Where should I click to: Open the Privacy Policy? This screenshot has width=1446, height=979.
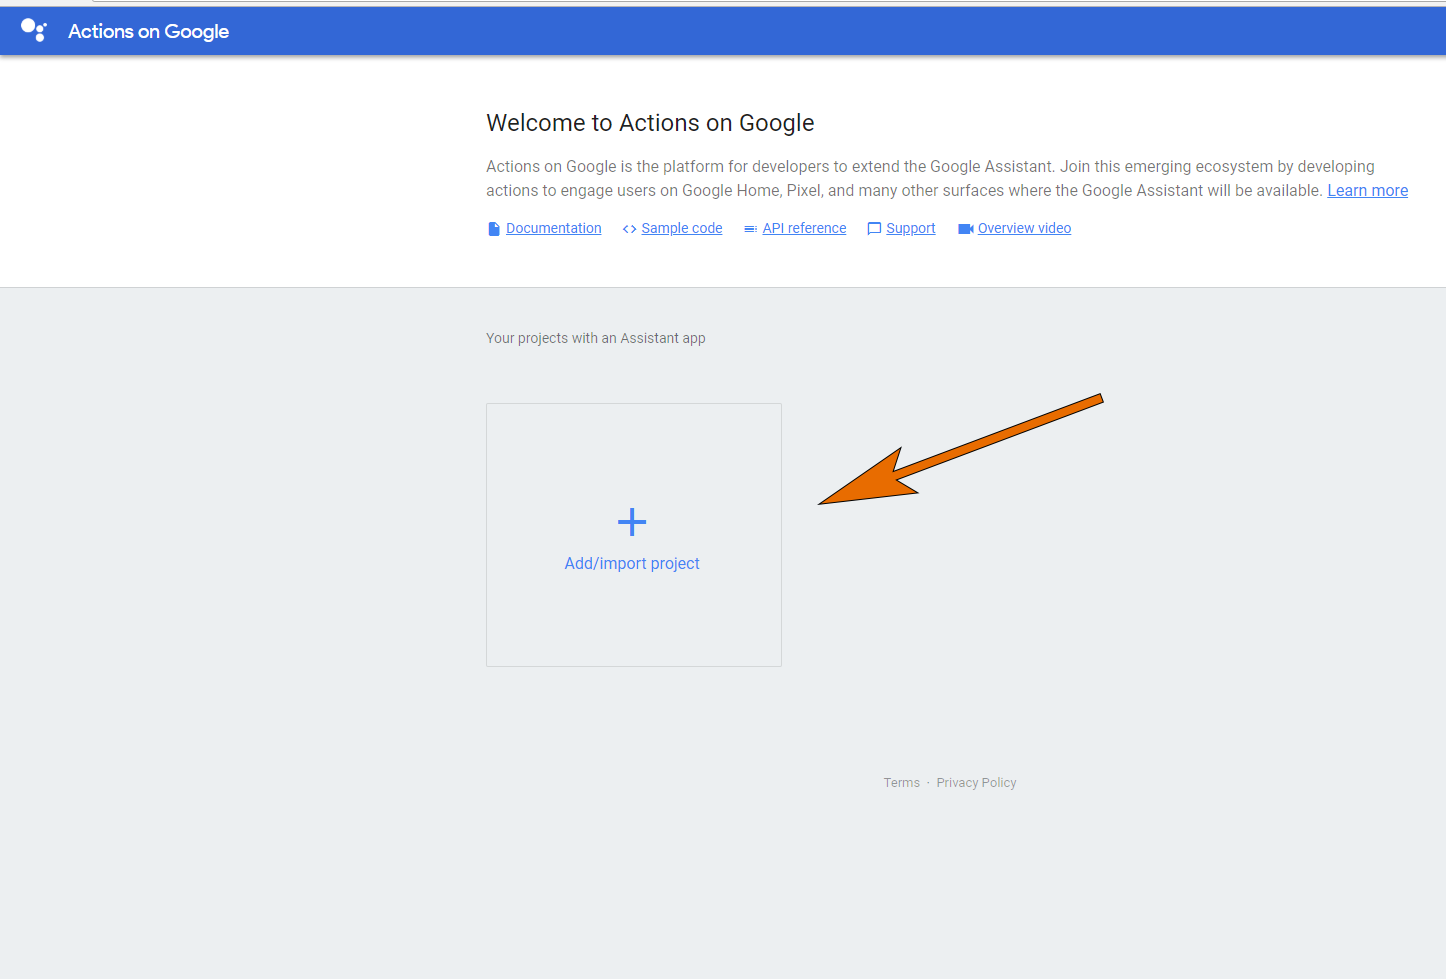(976, 782)
